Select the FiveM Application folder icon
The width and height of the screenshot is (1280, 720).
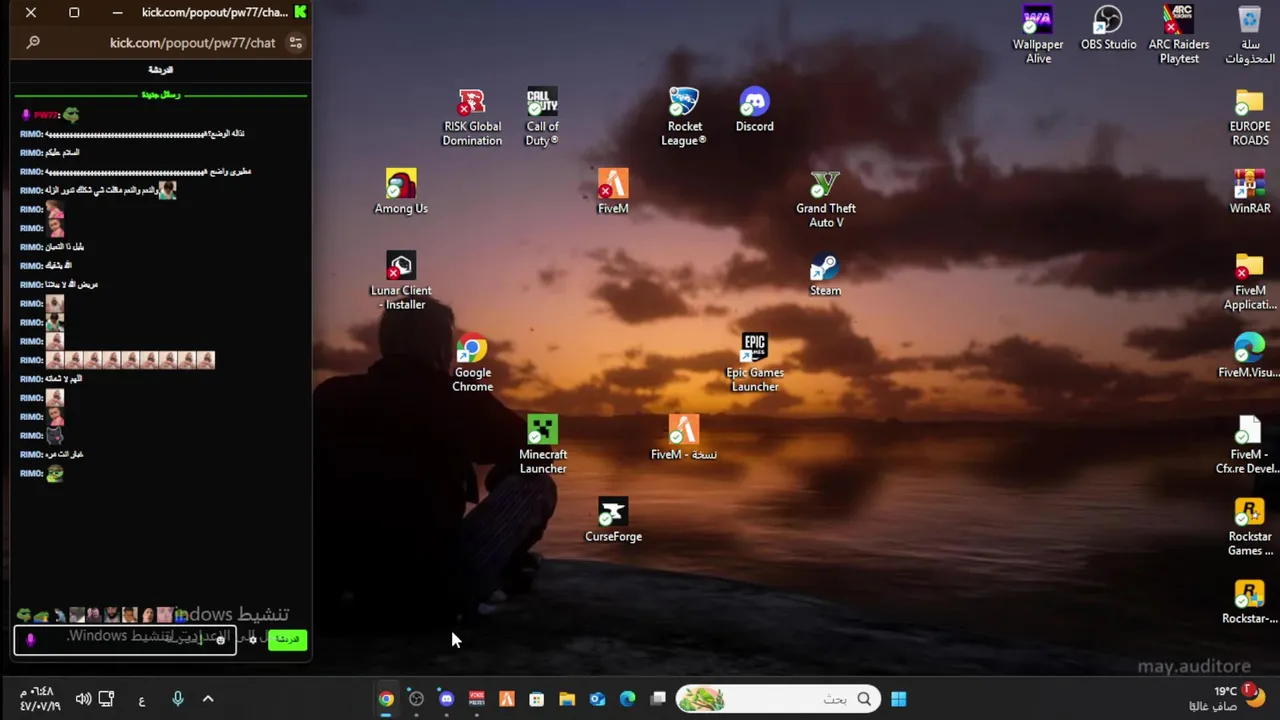1249,281
